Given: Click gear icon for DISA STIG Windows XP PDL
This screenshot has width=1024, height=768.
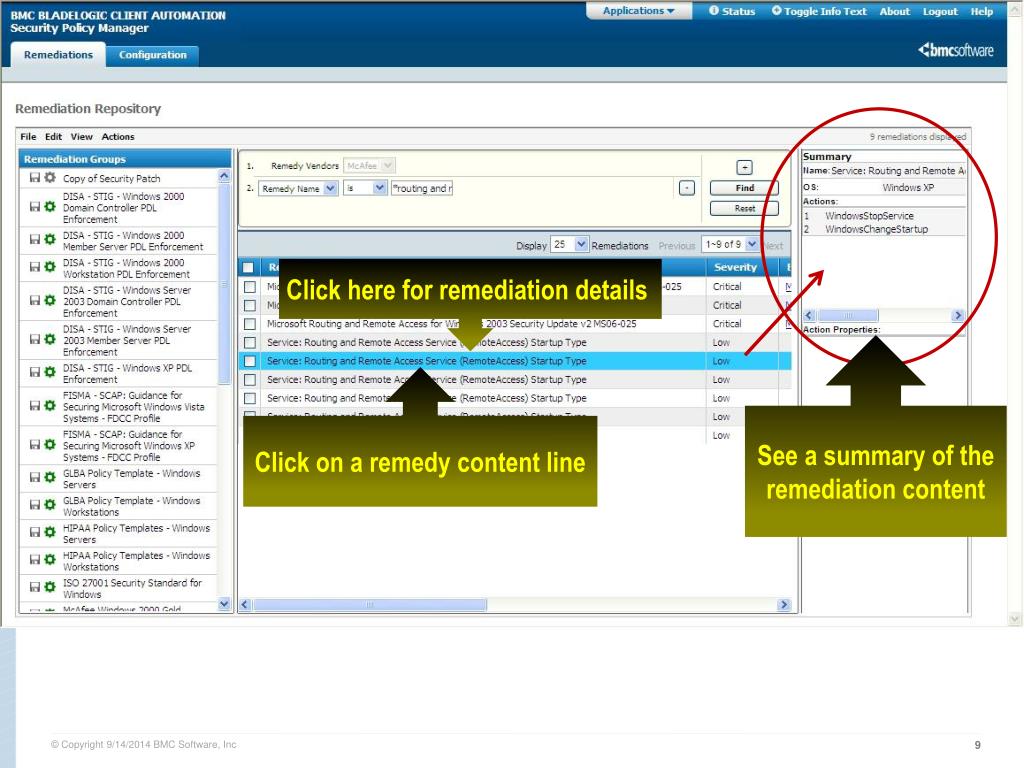Looking at the screenshot, I should 50,372.
